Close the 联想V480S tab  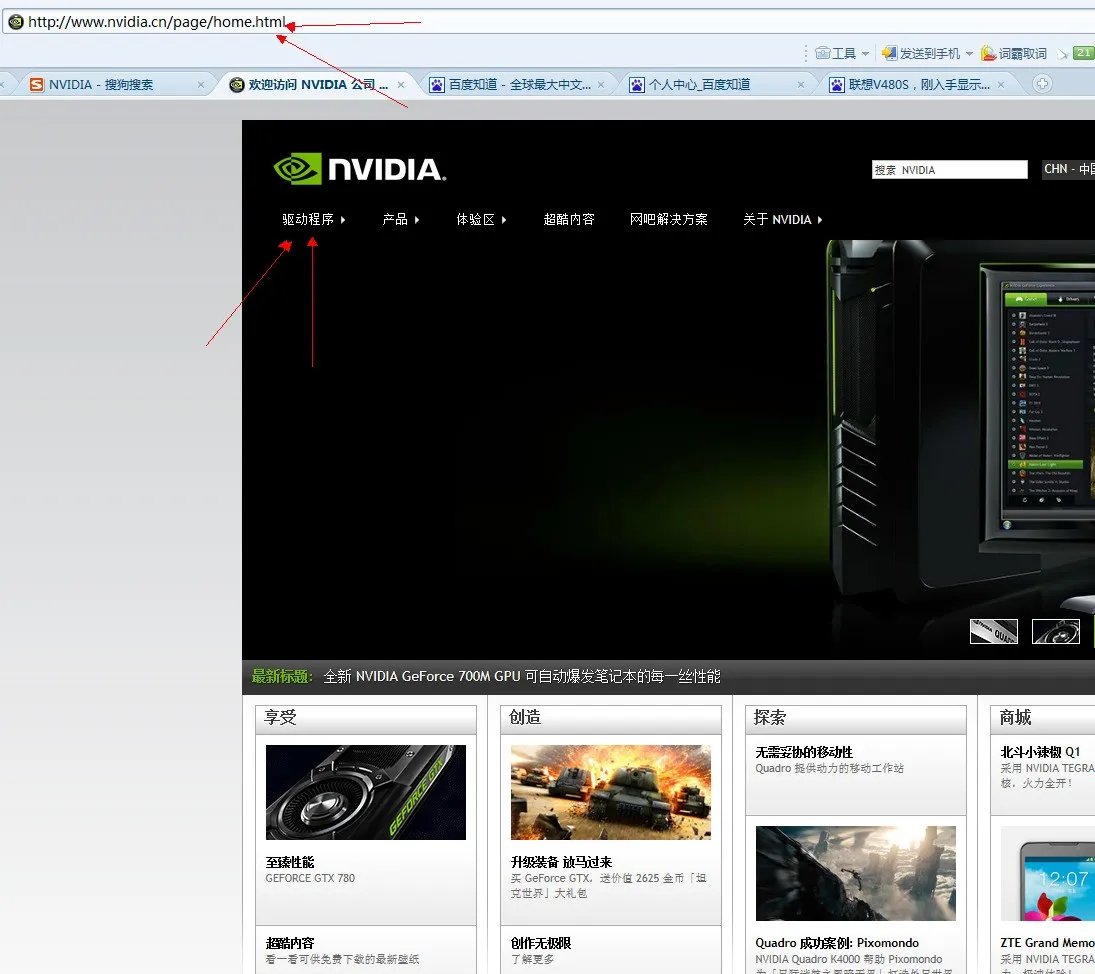[x=1001, y=84]
